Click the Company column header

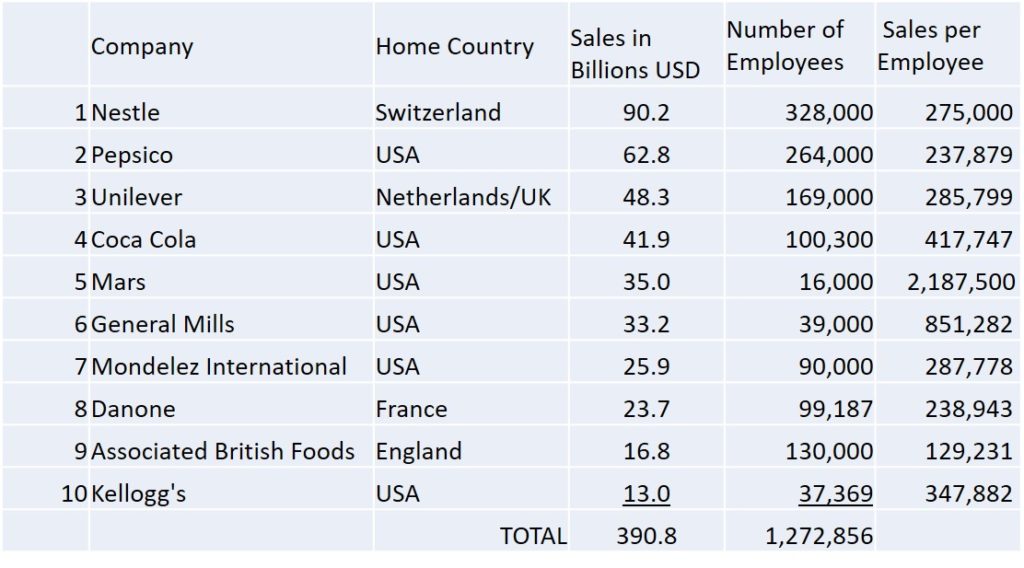(x=142, y=47)
